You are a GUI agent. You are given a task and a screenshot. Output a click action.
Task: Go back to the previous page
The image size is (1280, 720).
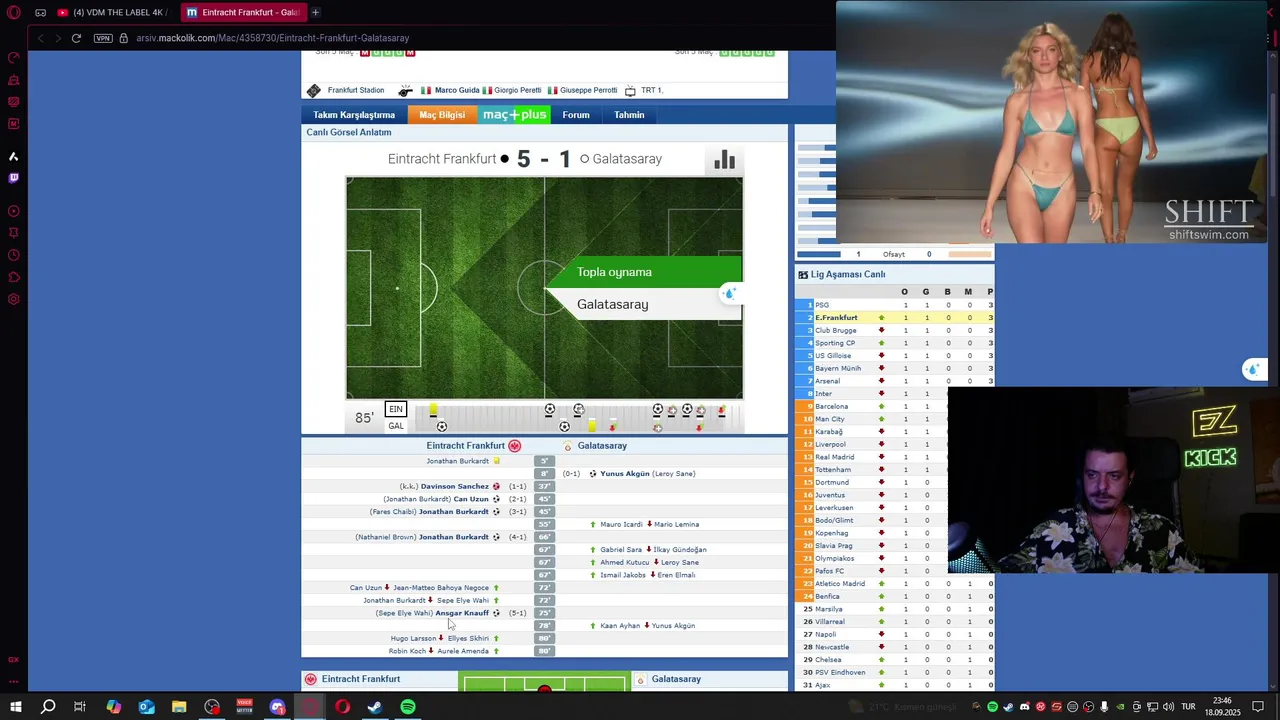(x=40, y=38)
